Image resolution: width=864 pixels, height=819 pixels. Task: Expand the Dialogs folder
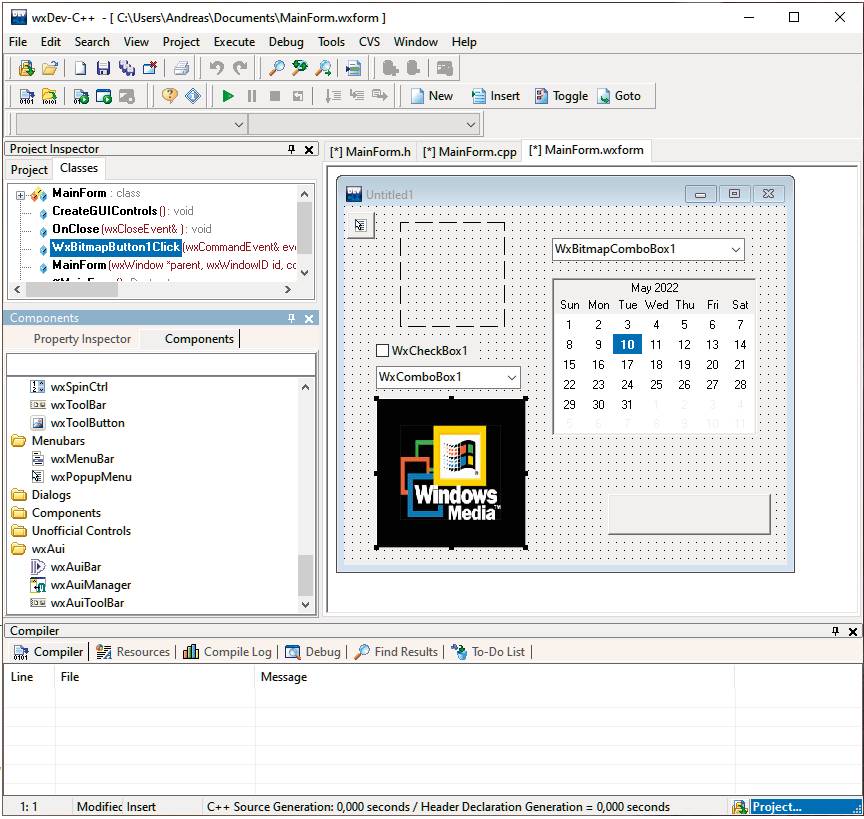[19, 495]
